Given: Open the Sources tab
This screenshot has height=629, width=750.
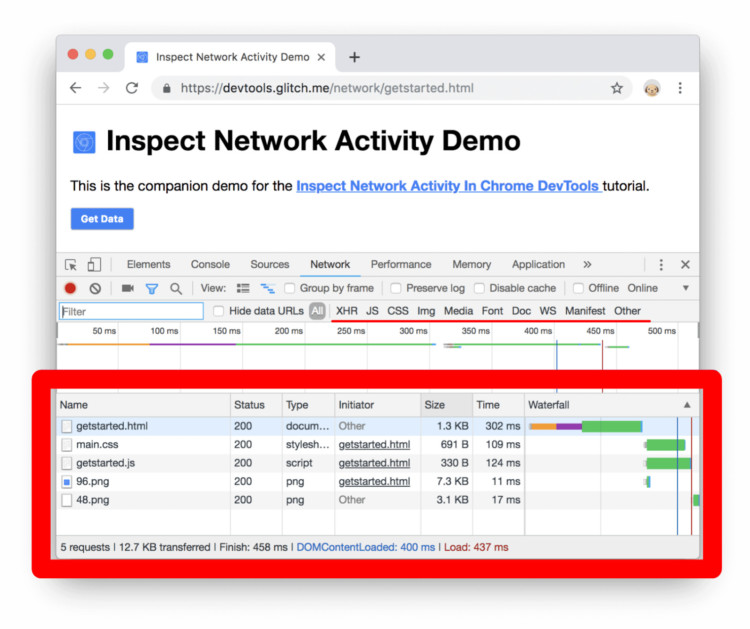Looking at the screenshot, I should click(270, 265).
